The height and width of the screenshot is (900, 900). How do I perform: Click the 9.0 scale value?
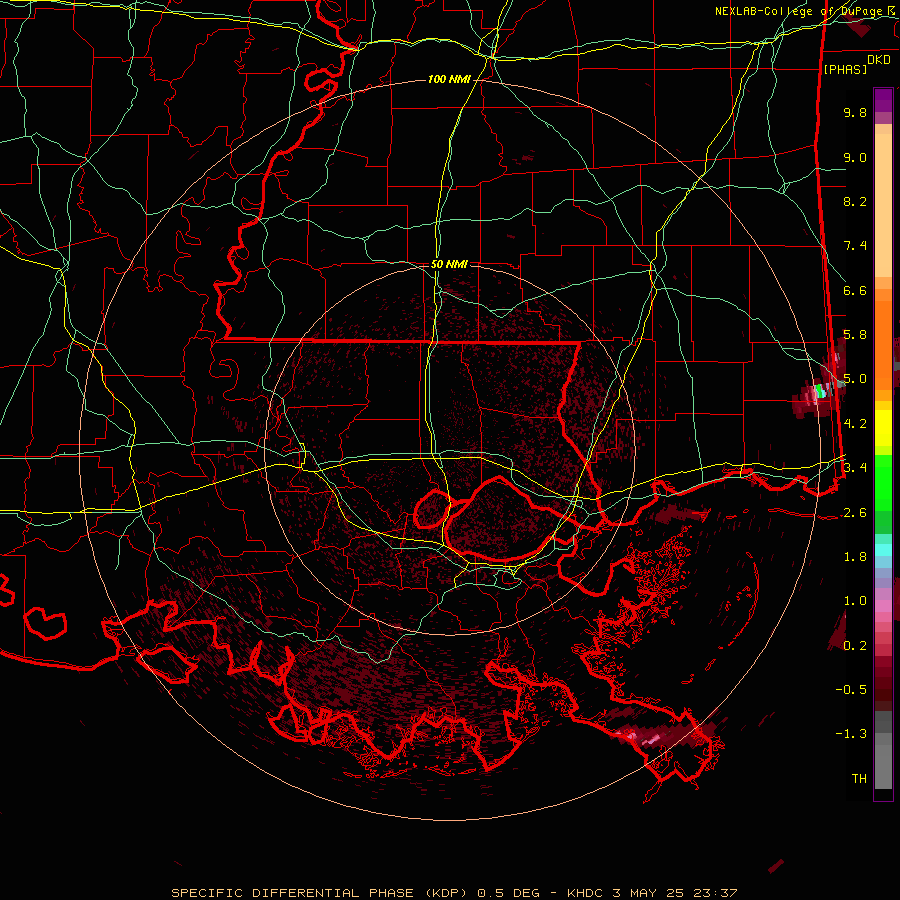(x=855, y=157)
